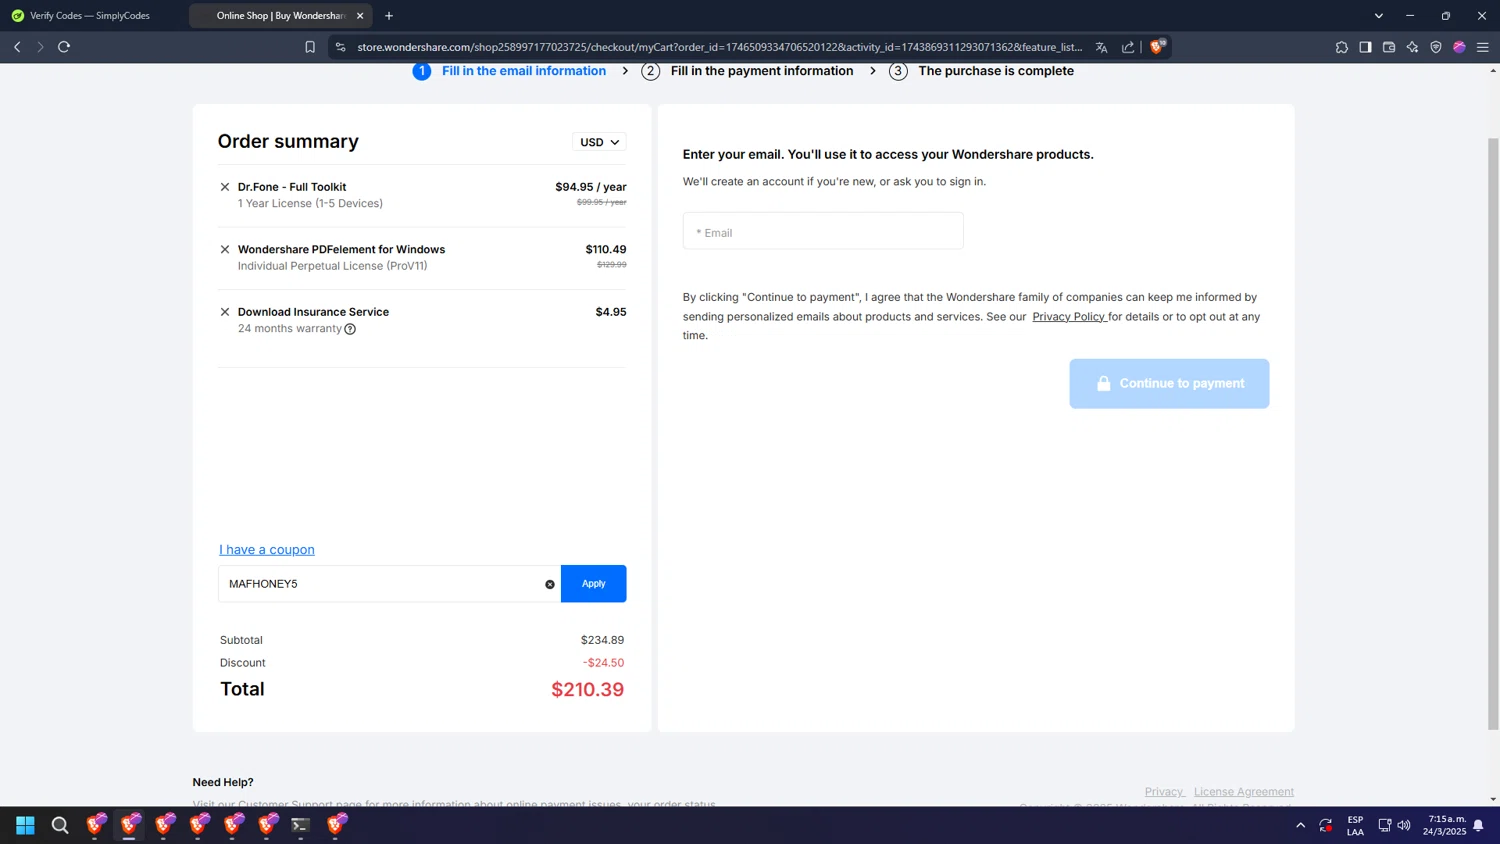The width and height of the screenshot is (1500, 844).
Task: Open the notifications bell
Action: pos(1478,825)
